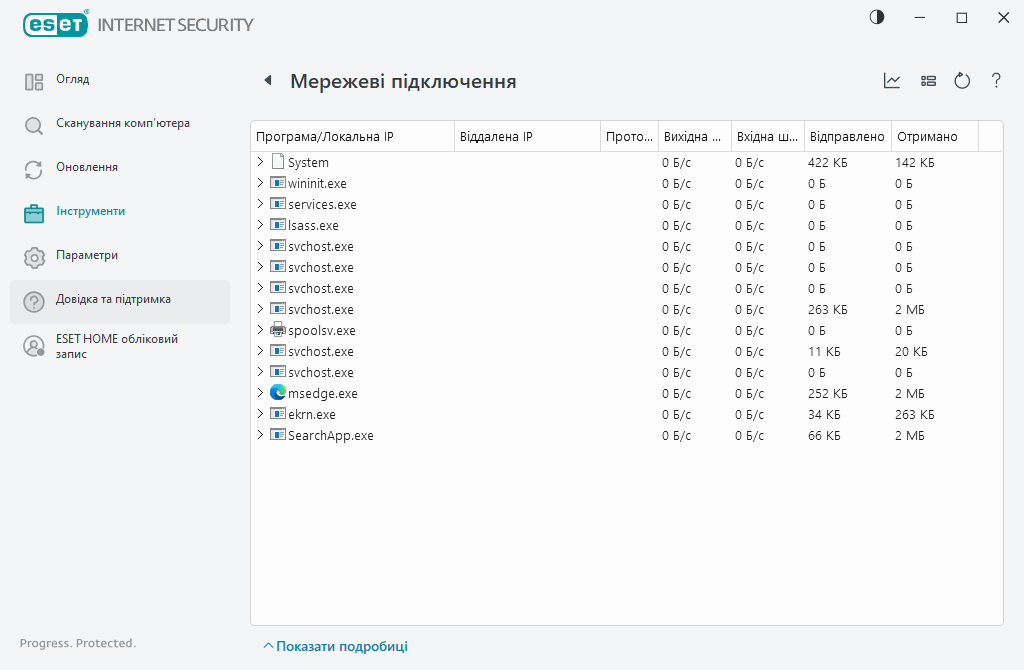Open the network activity graph view
The height and width of the screenshot is (670, 1024).
[x=891, y=81]
